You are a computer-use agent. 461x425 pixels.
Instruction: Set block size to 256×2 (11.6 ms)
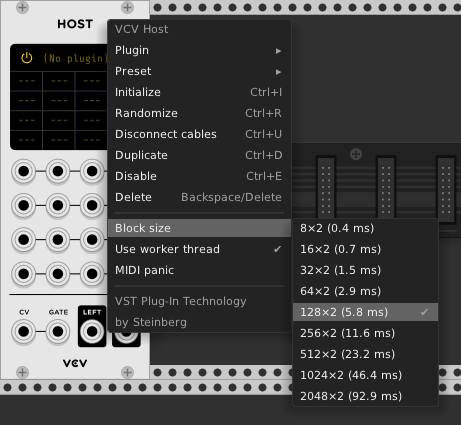[x=365, y=333]
